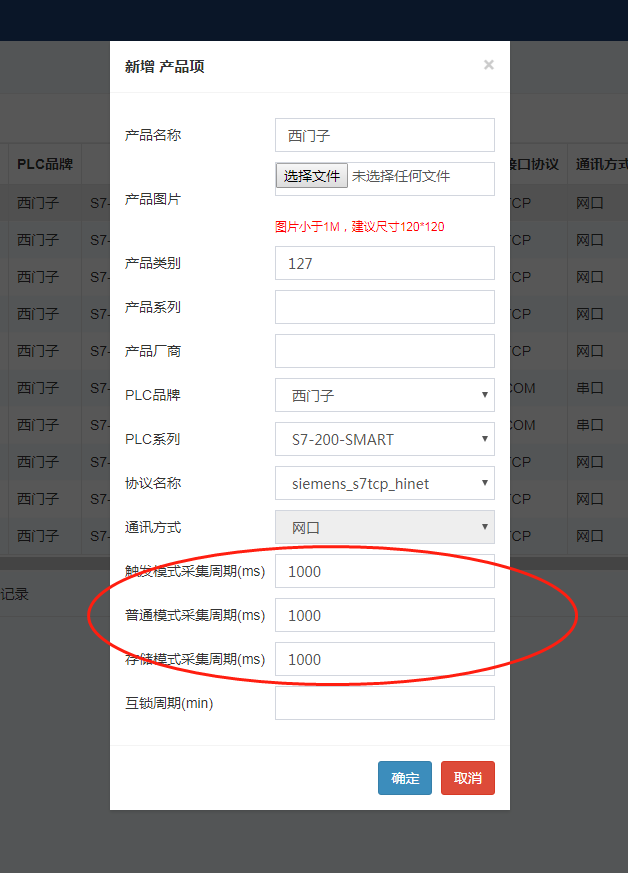Select the first 西门子 row in table
This screenshot has height=873, width=628.
[x=38, y=203]
